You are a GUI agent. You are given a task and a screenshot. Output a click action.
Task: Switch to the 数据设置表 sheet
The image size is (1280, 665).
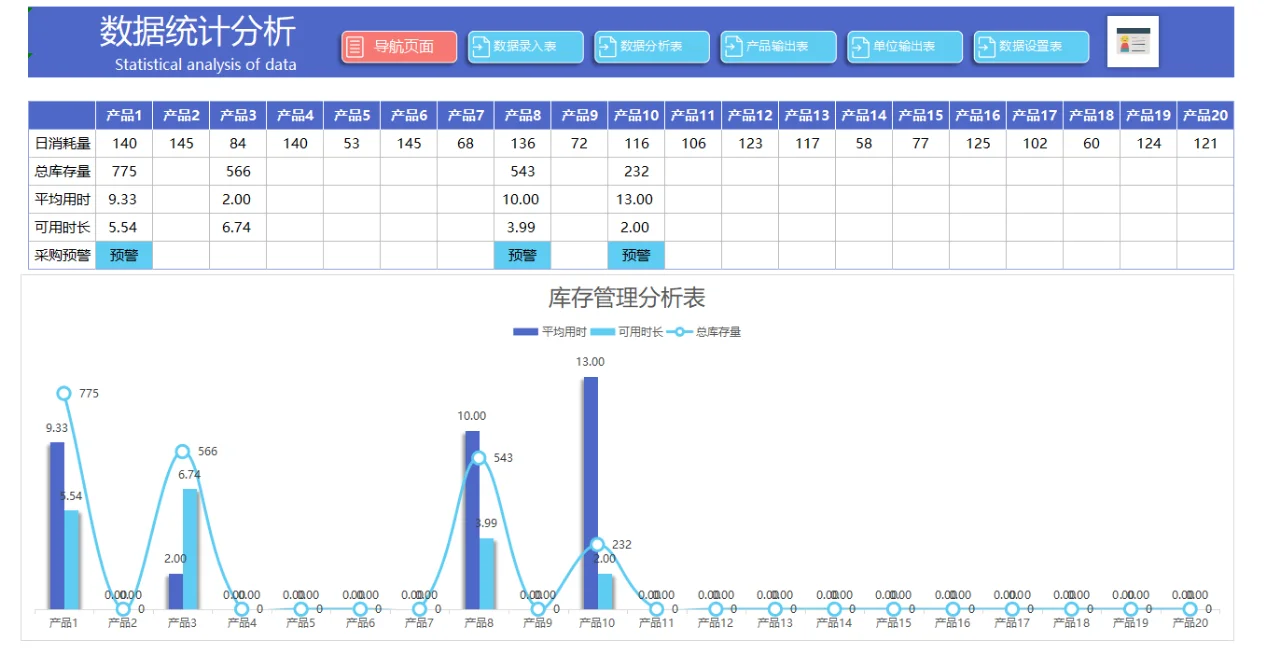[1030, 46]
